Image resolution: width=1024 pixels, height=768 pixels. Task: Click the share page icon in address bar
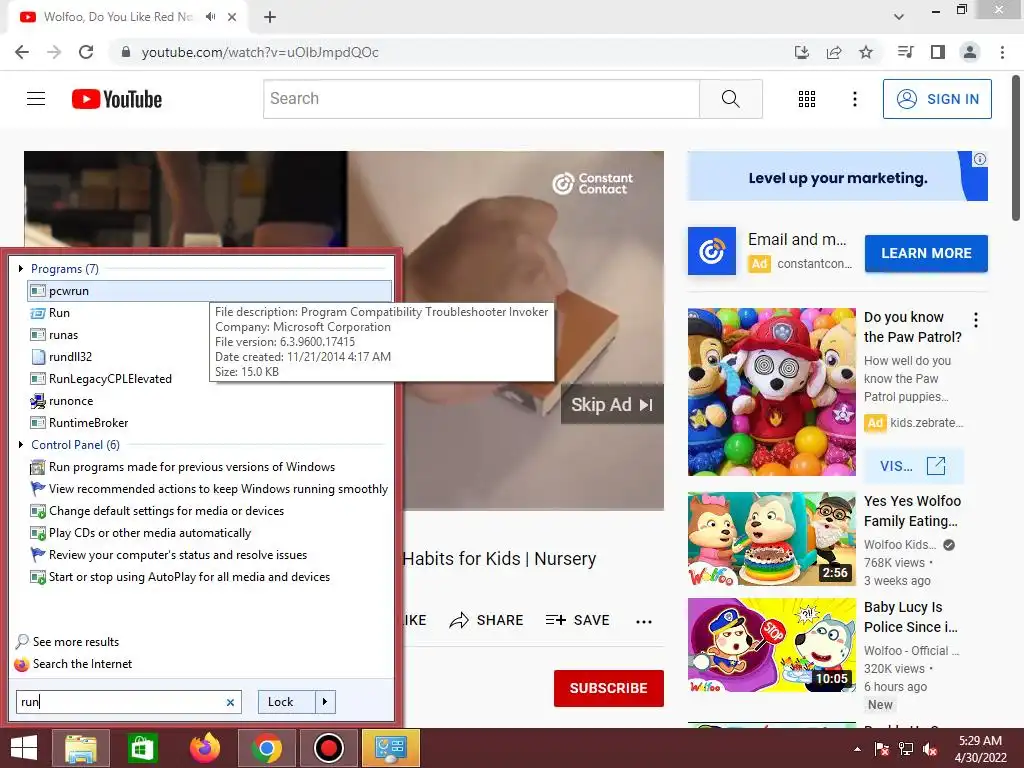(x=833, y=52)
